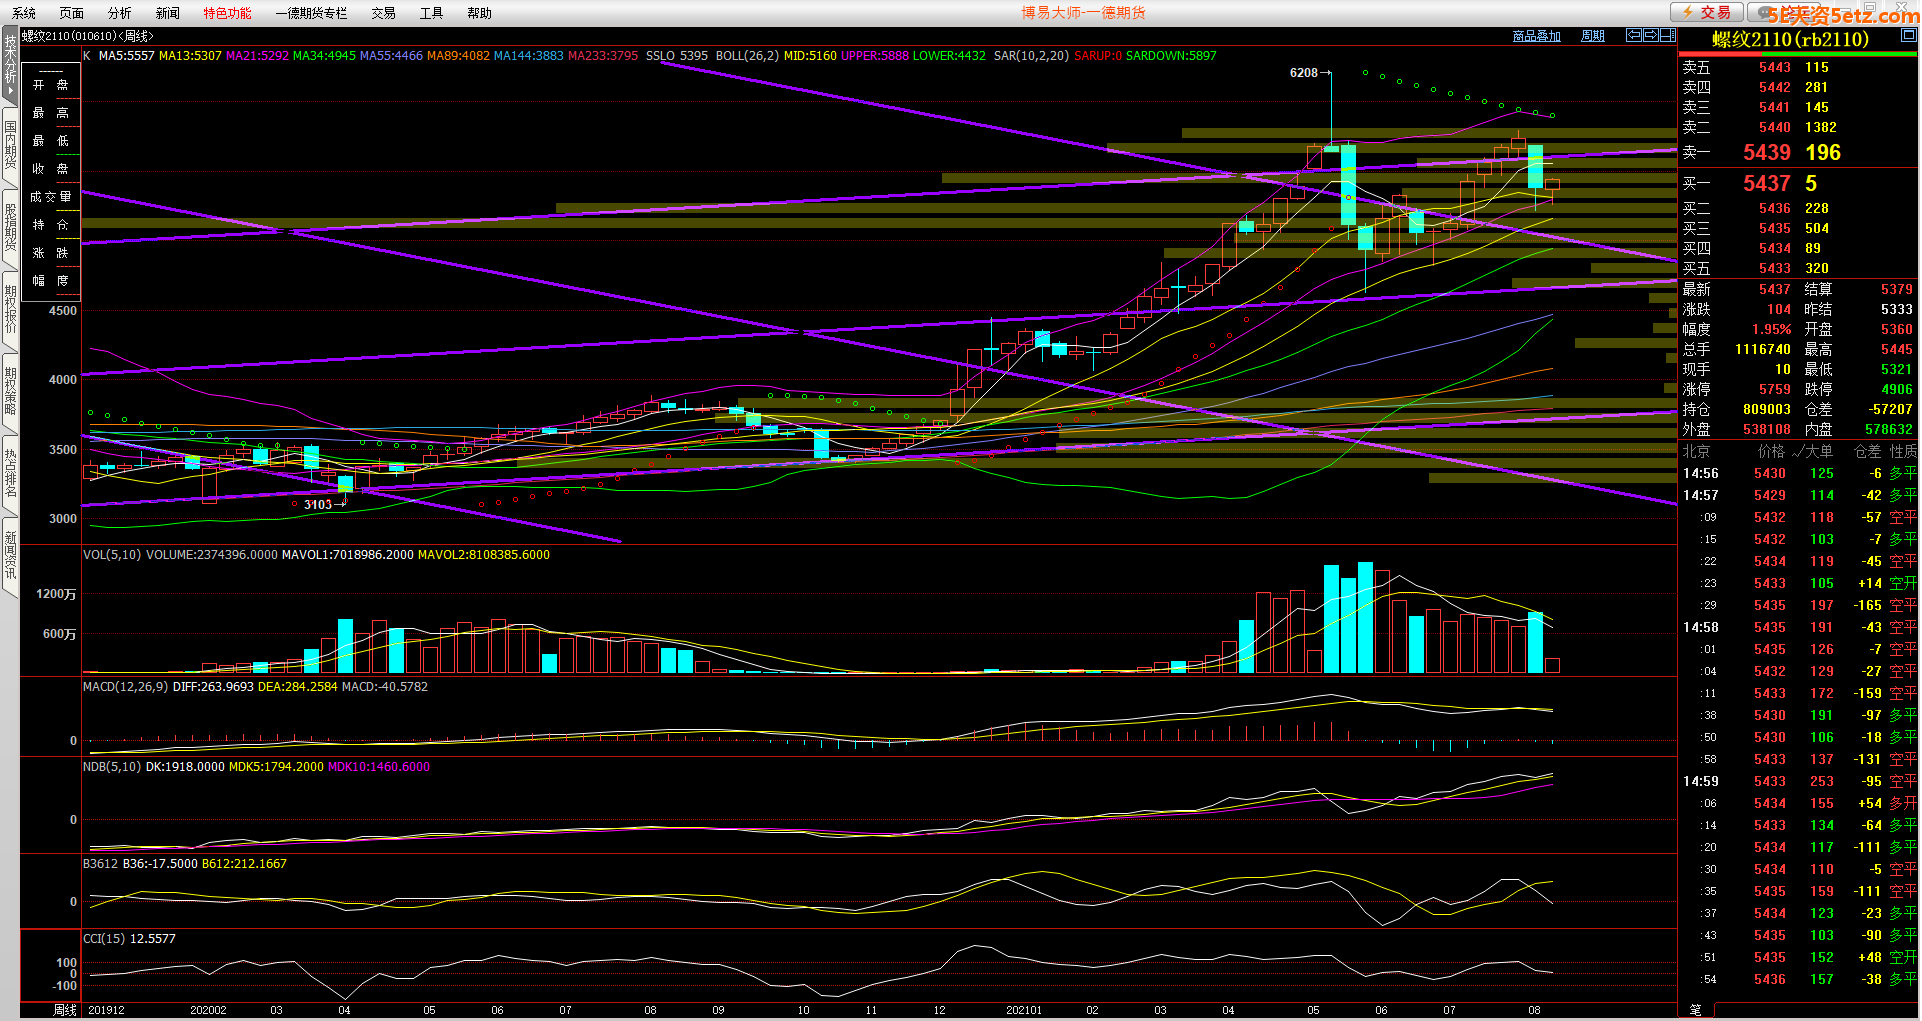The height and width of the screenshot is (1021, 1922).
Task: Open the 特色功能 menu
Action: 227,13
